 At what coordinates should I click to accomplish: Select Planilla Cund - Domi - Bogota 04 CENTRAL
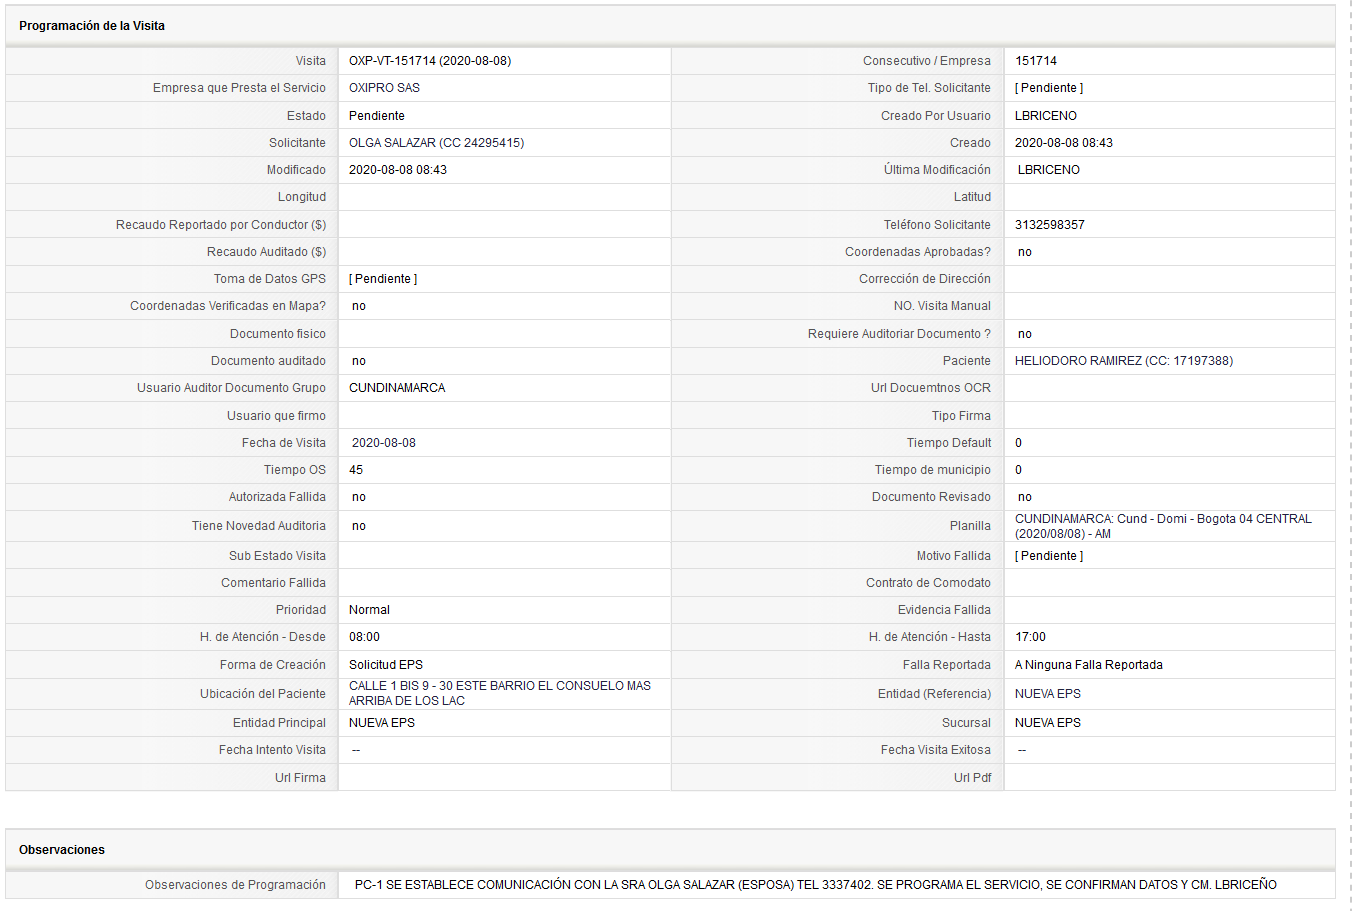click(x=1163, y=526)
